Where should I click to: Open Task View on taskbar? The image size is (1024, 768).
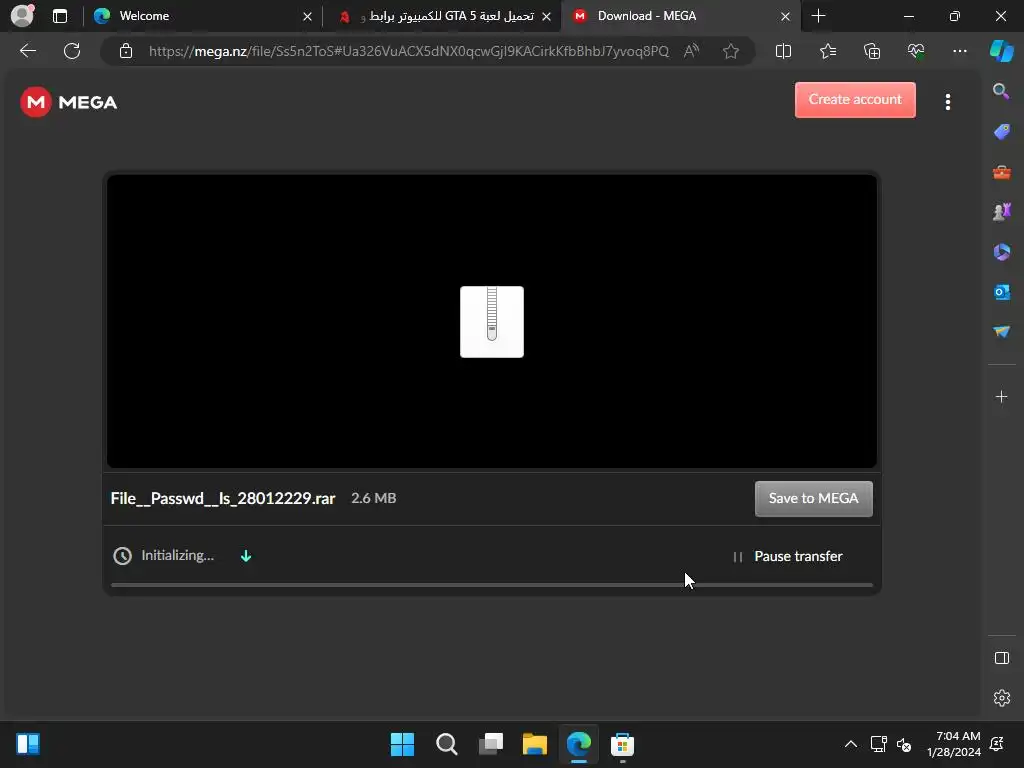[x=491, y=744]
